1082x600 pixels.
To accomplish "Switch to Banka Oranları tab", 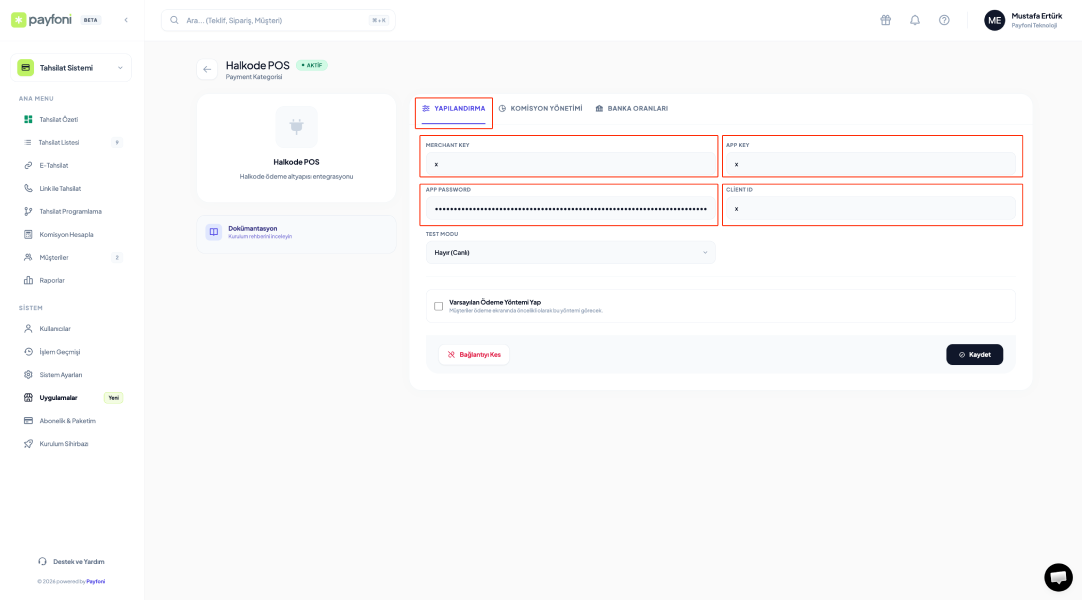I will point(631,108).
